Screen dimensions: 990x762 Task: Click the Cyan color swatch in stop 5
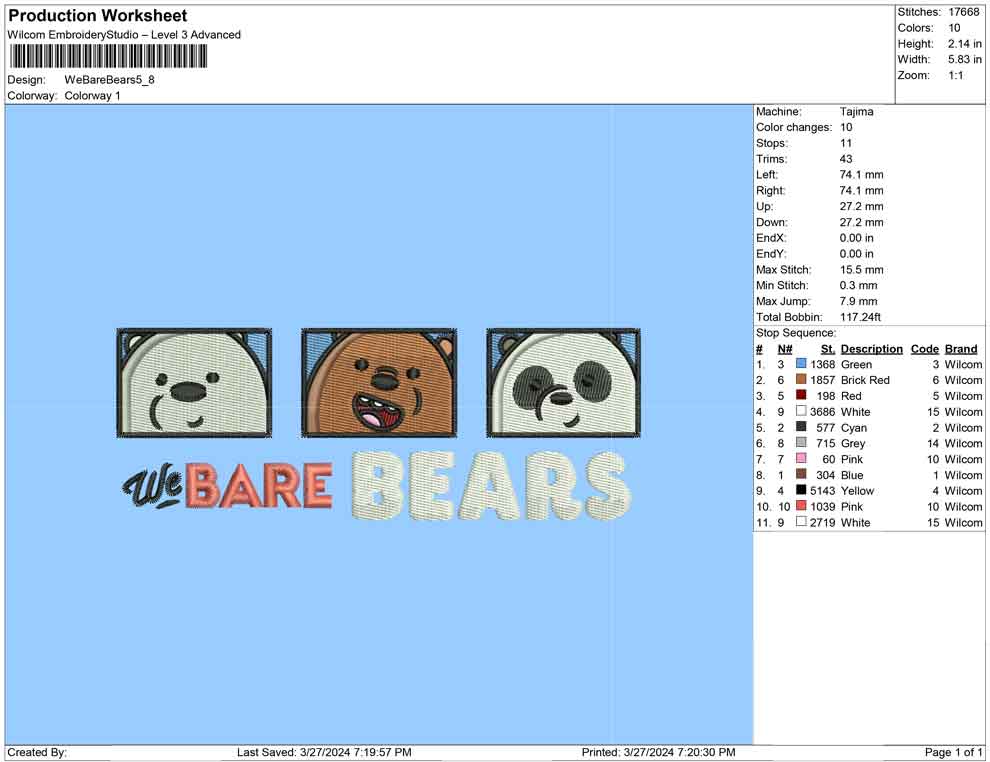pos(801,427)
